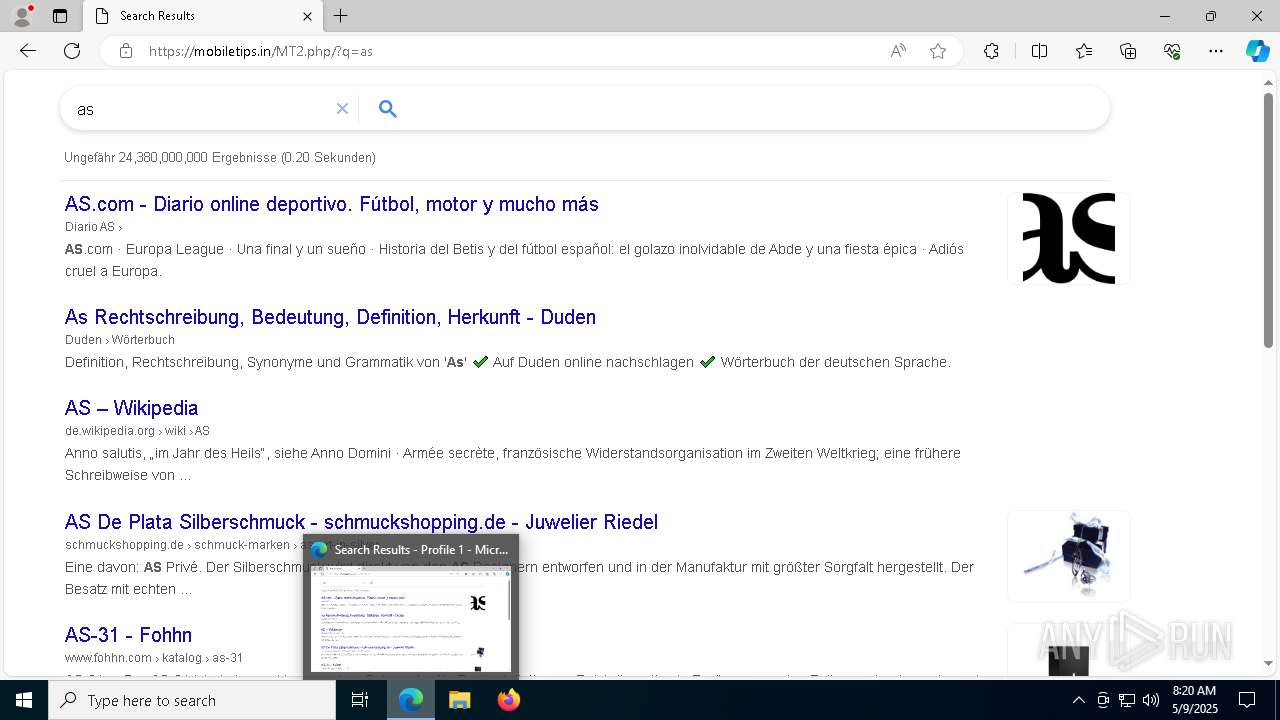Open the network status tray icon
The height and width of the screenshot is (720, 1280).
tap(1127, 700)
